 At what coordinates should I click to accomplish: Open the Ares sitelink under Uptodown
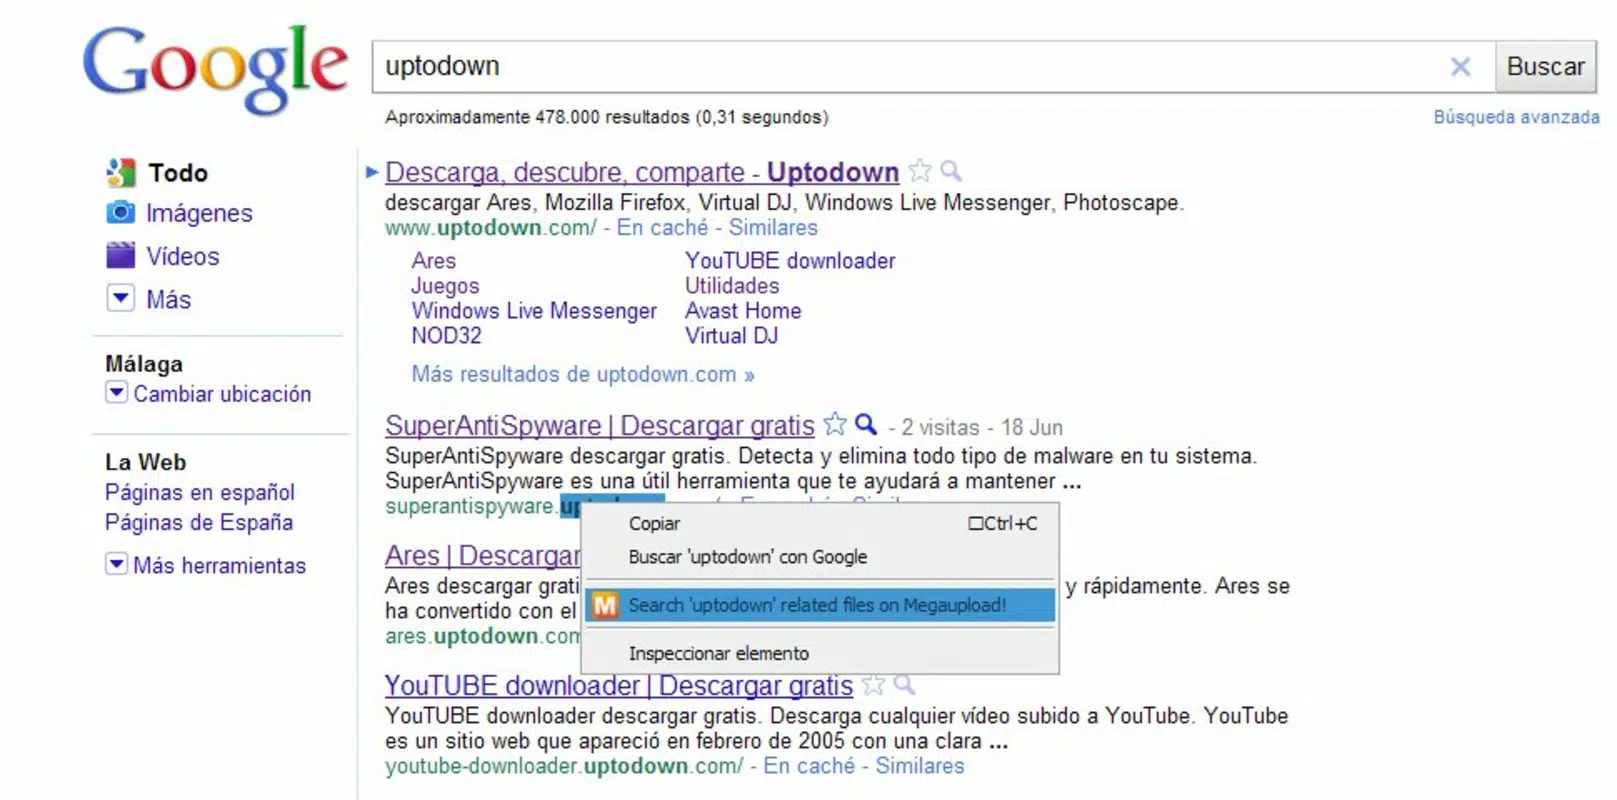(x=433, y=261)
